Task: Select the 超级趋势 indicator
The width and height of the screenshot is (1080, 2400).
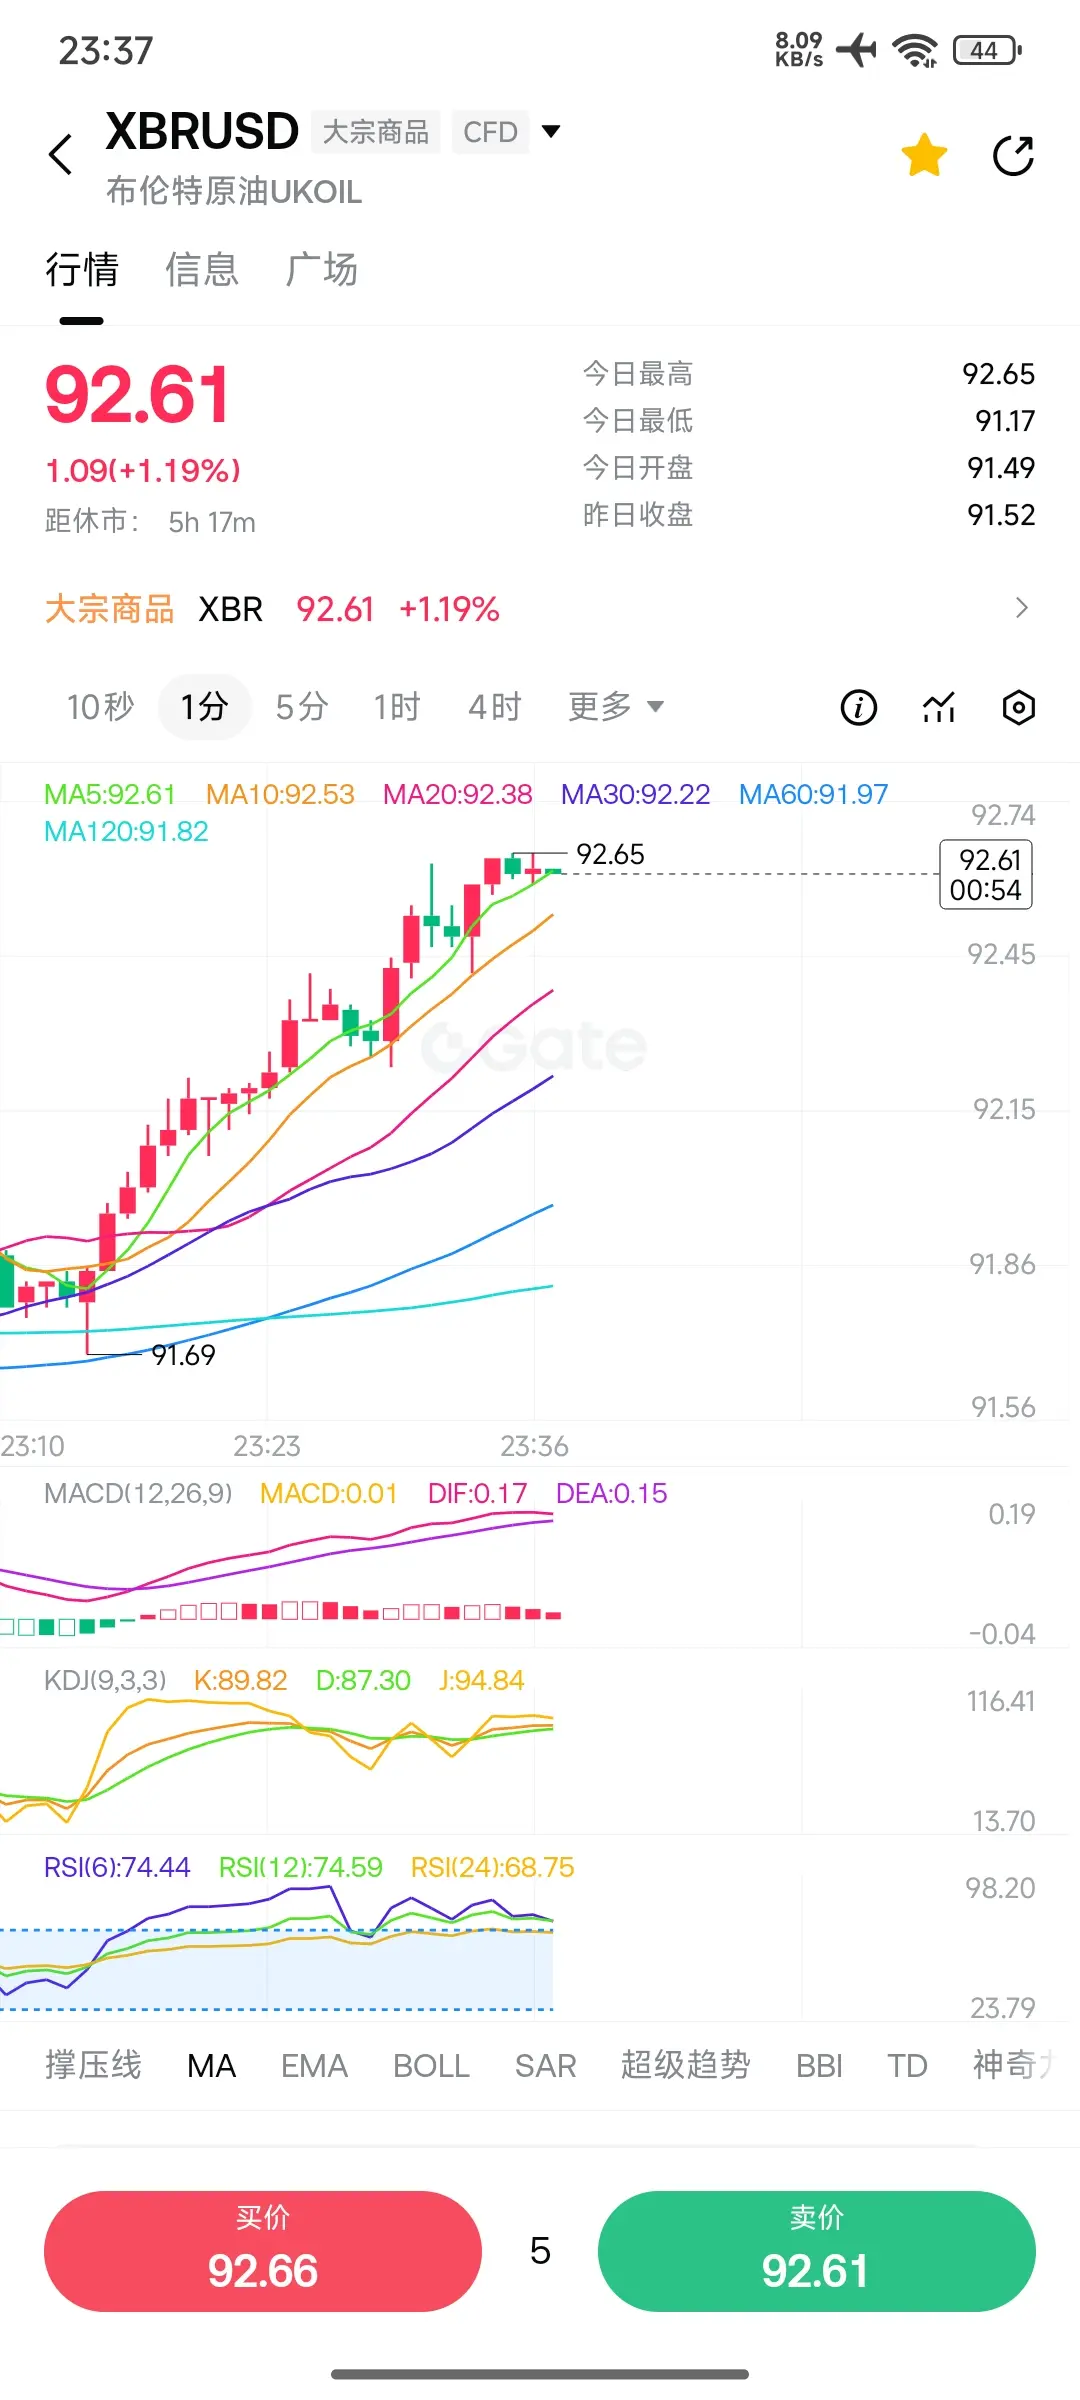Action: coord(685,2065)
